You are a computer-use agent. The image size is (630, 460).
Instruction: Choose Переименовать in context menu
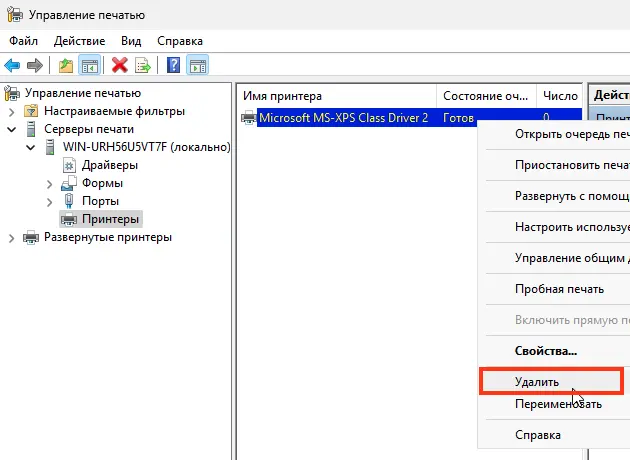coord(554,404)
